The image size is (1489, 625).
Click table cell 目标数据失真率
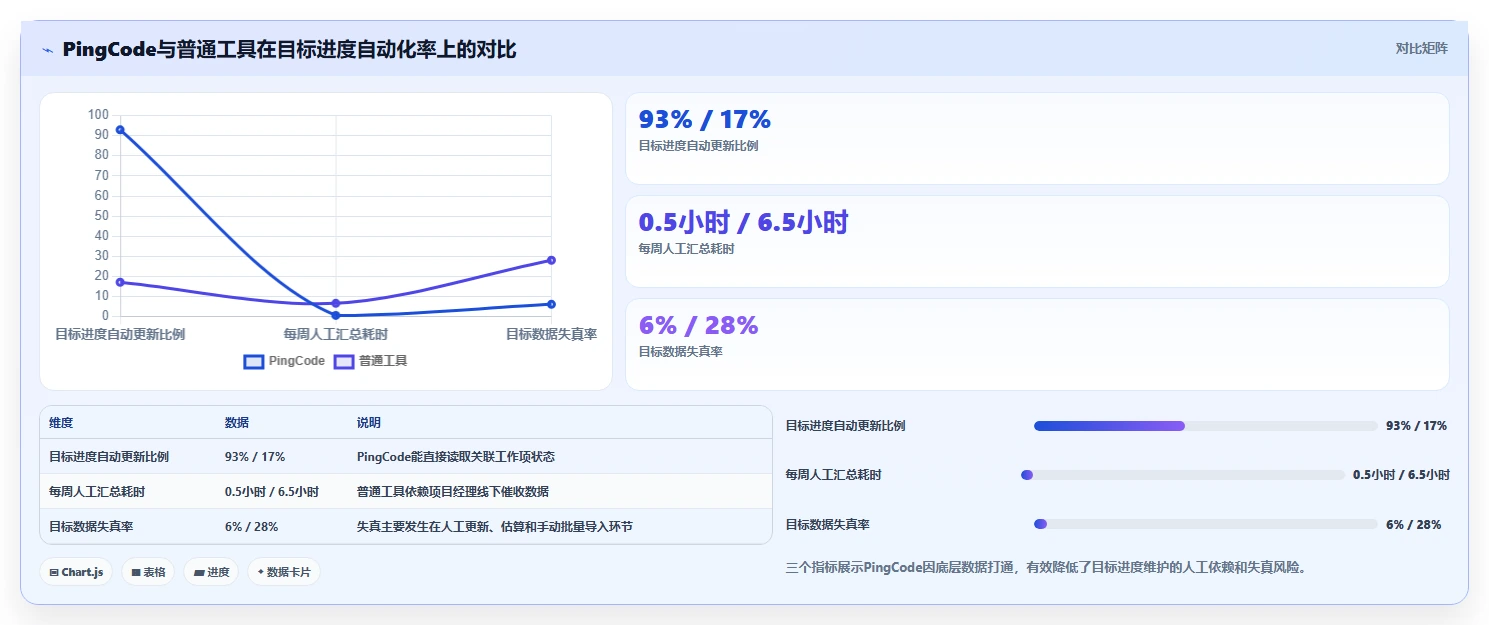[x=91, y=527]
